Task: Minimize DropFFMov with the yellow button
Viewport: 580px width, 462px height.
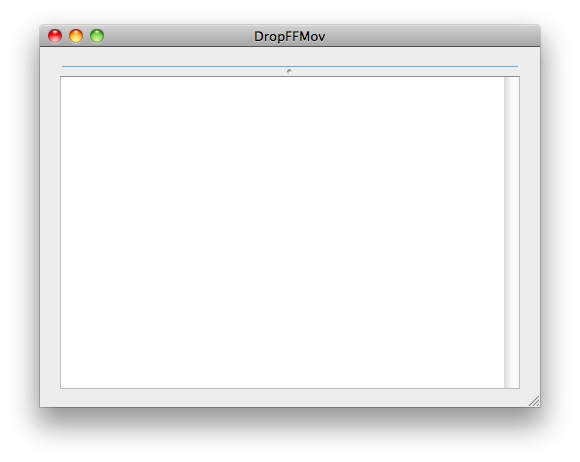Action: coord(76,36)
